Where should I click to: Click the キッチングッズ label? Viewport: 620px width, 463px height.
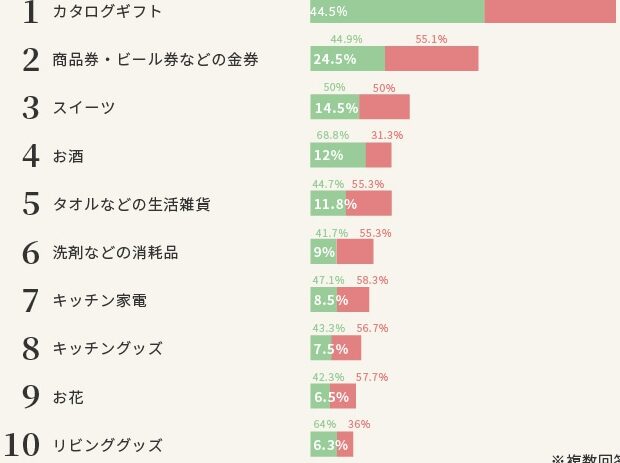(x=107, y=349)
